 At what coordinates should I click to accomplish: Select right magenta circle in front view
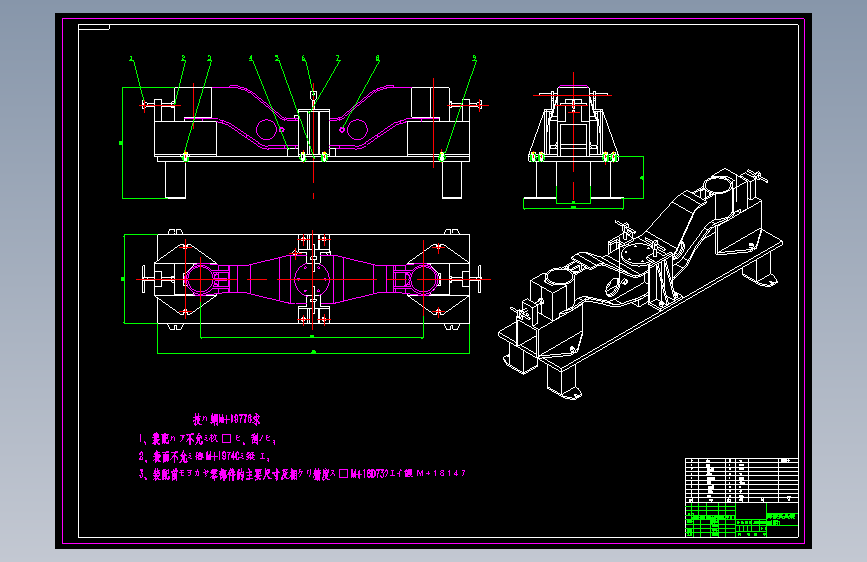[x=358, y=129]
